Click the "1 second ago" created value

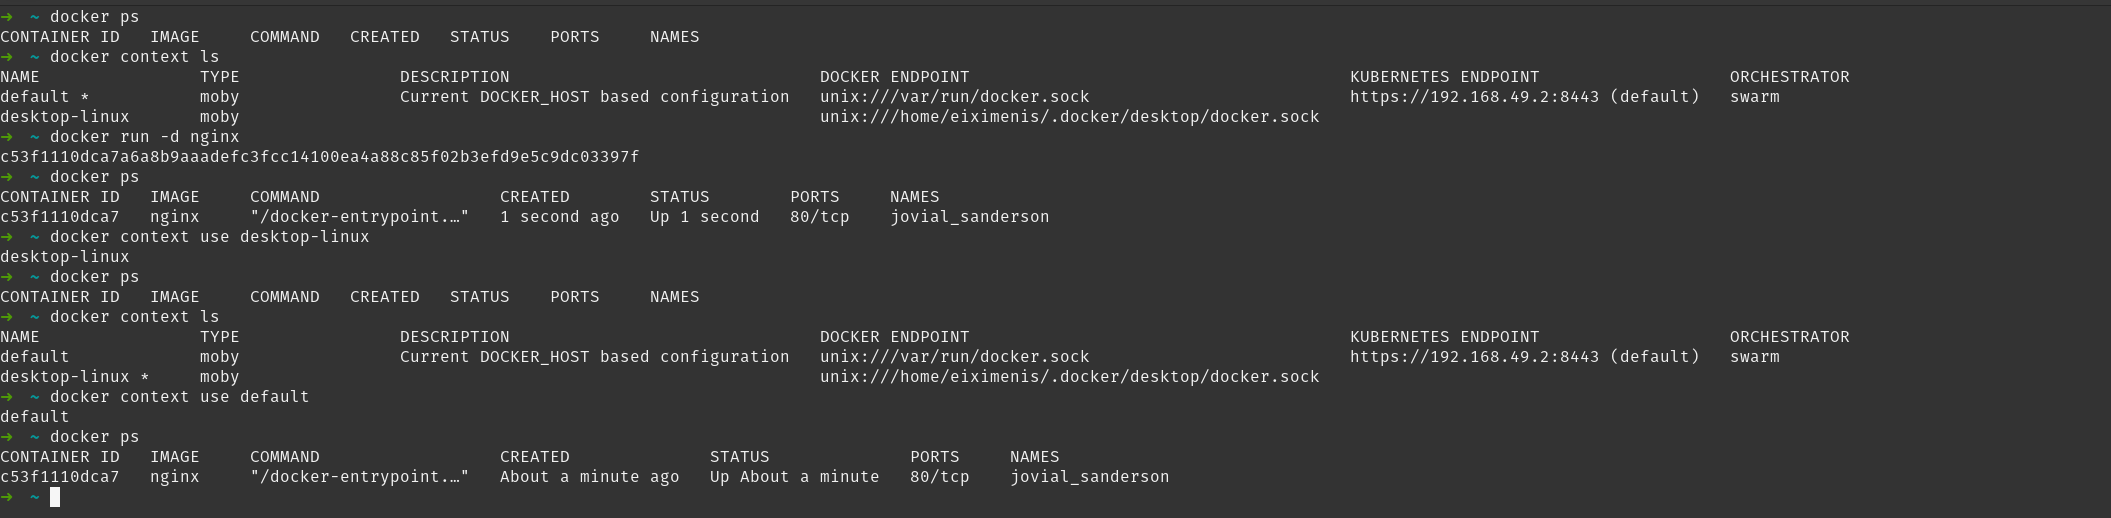[559, 217]
